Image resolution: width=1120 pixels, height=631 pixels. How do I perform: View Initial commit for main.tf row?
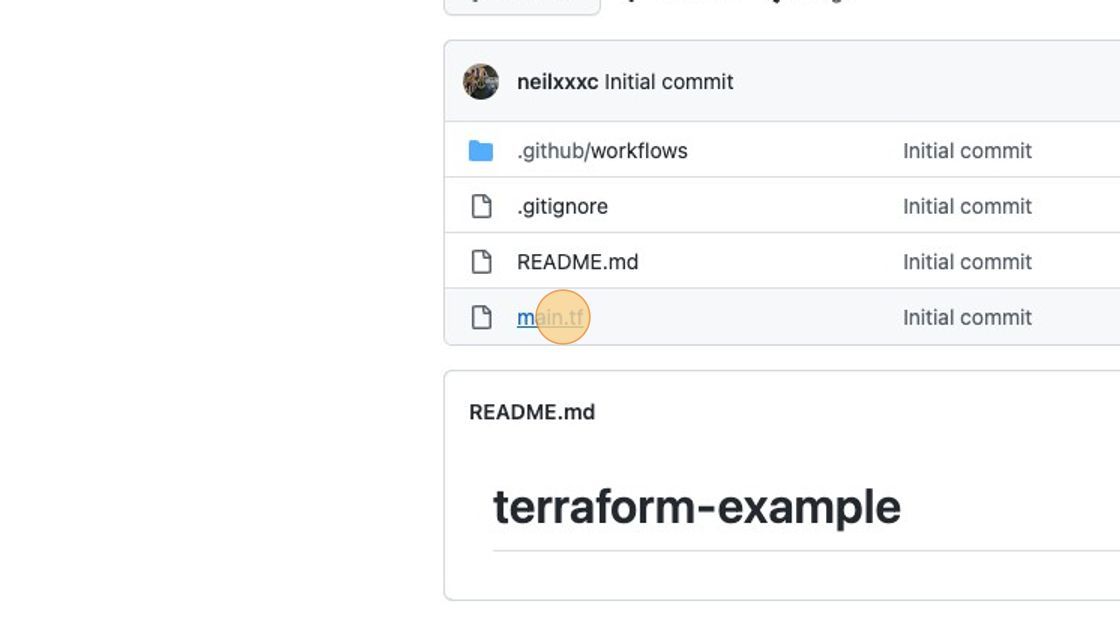[967, 317]
